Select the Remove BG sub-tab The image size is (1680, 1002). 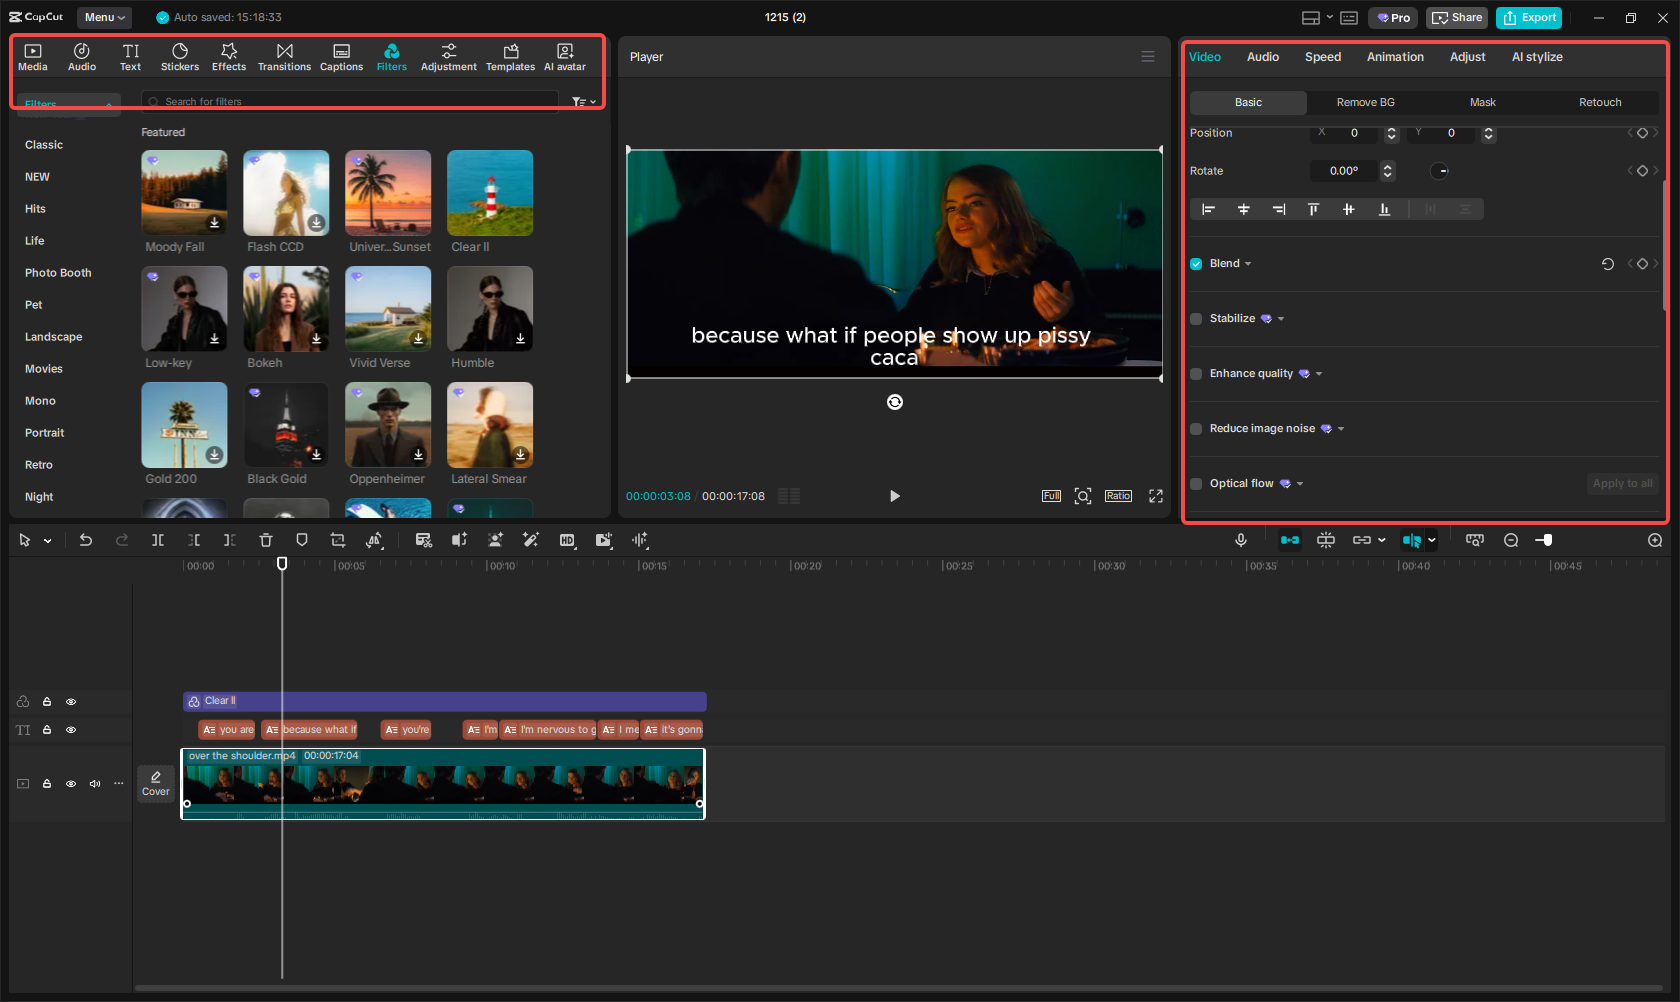(x=1365, y=102)
